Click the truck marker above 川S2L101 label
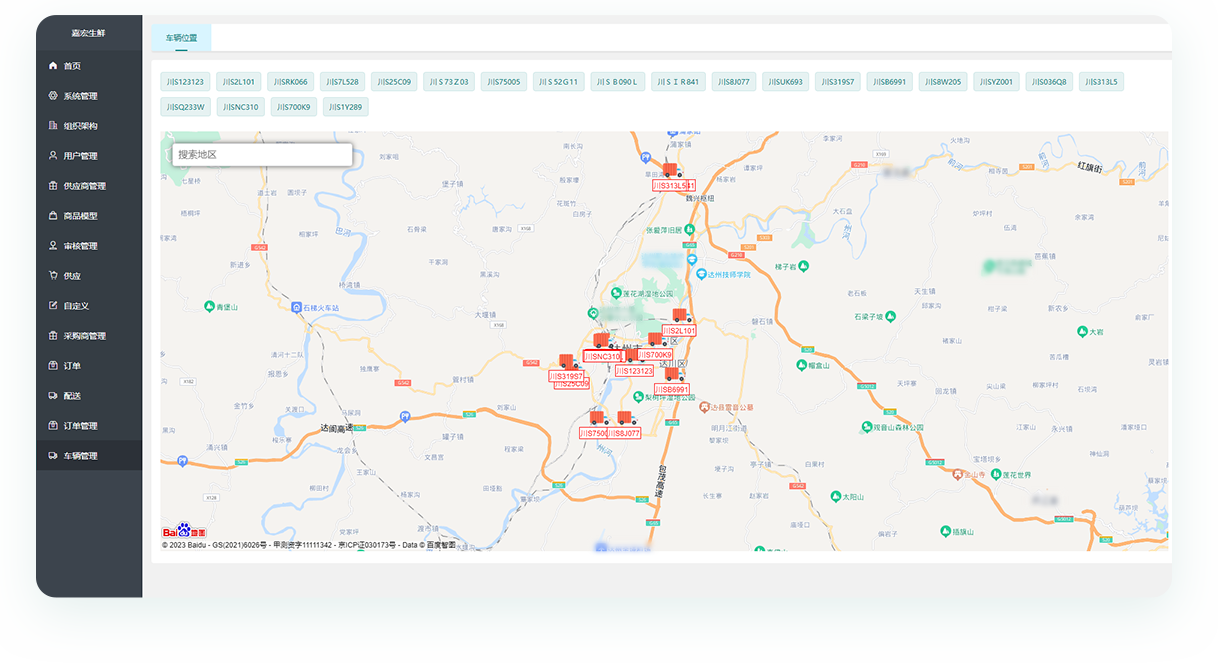 click(681, 316)
